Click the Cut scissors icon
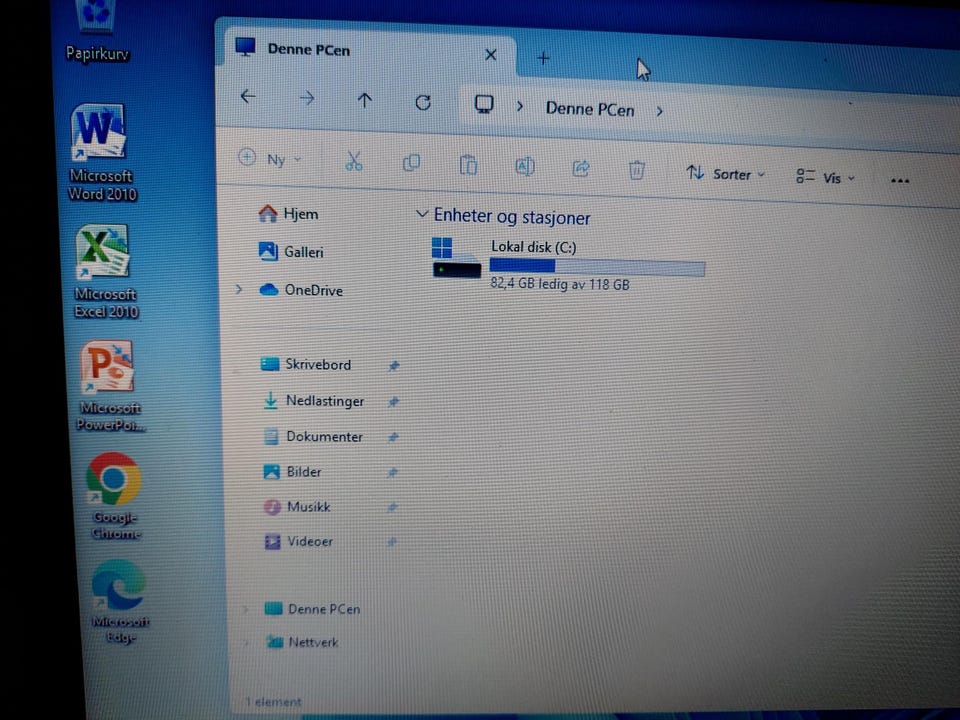The width and height of the screenshot is (960, 720). coord(353,161)
